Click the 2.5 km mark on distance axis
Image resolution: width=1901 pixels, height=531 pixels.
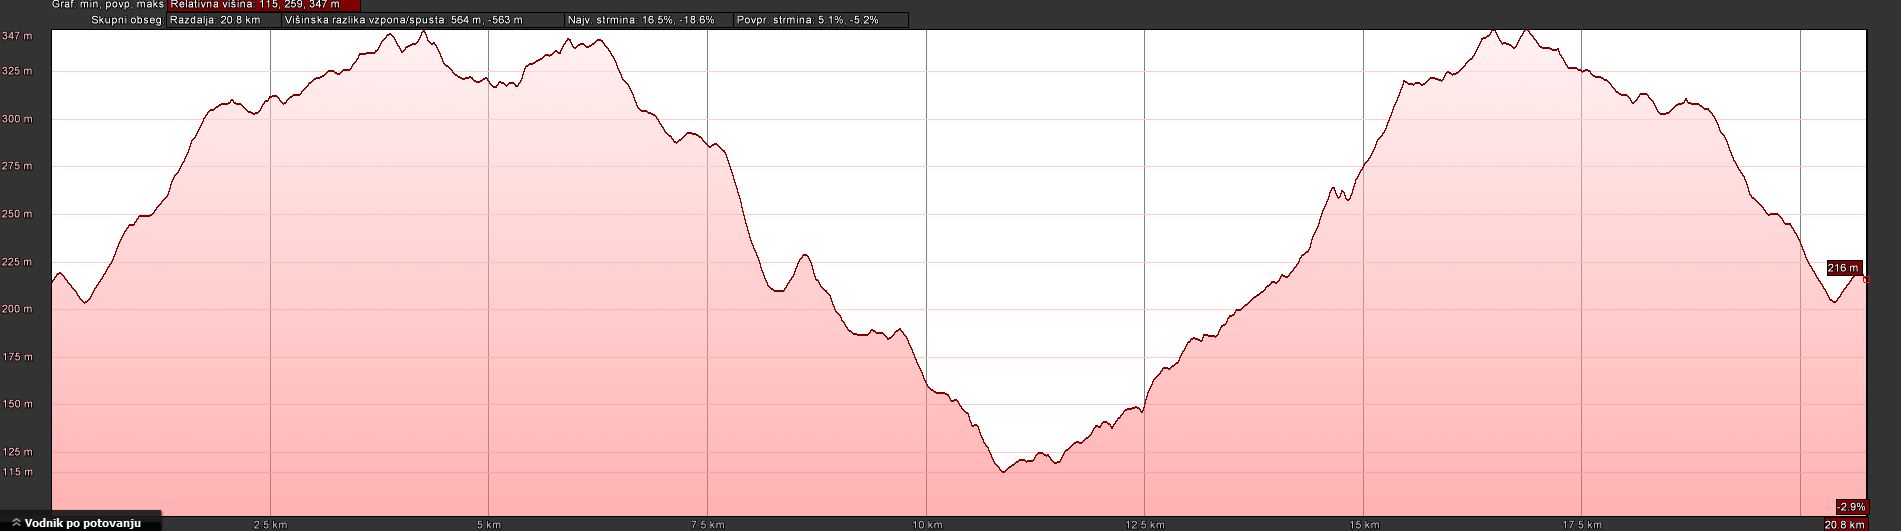point(270,524)
